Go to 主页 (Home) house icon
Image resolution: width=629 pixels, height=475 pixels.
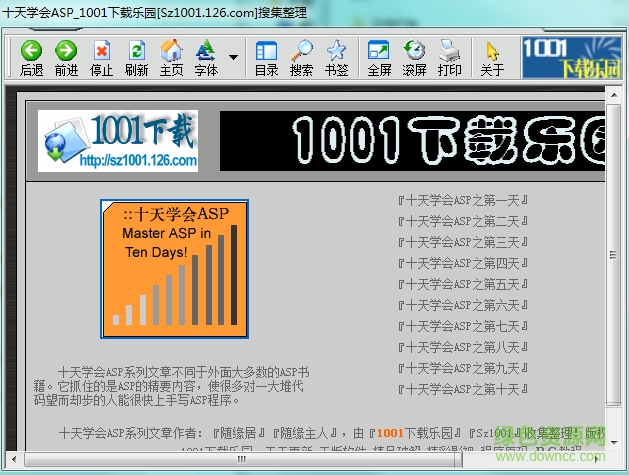171,51
